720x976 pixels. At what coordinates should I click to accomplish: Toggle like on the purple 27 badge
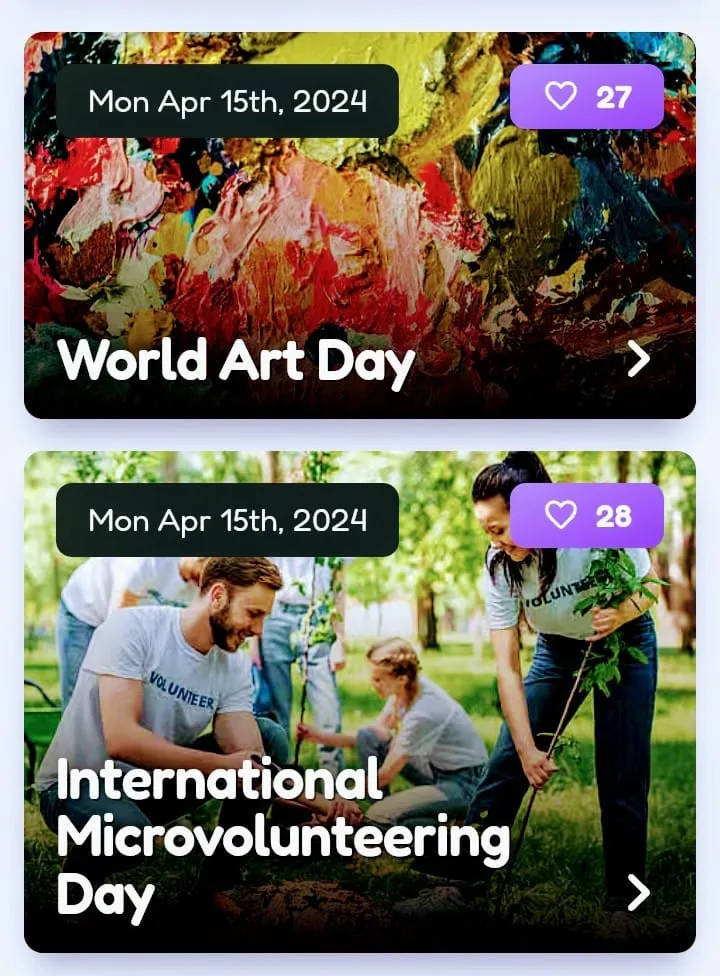587,96
